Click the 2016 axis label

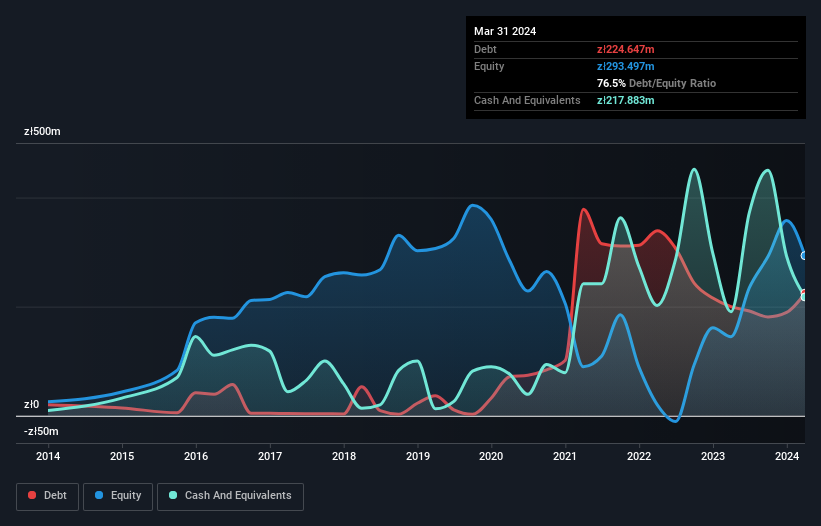196,456
